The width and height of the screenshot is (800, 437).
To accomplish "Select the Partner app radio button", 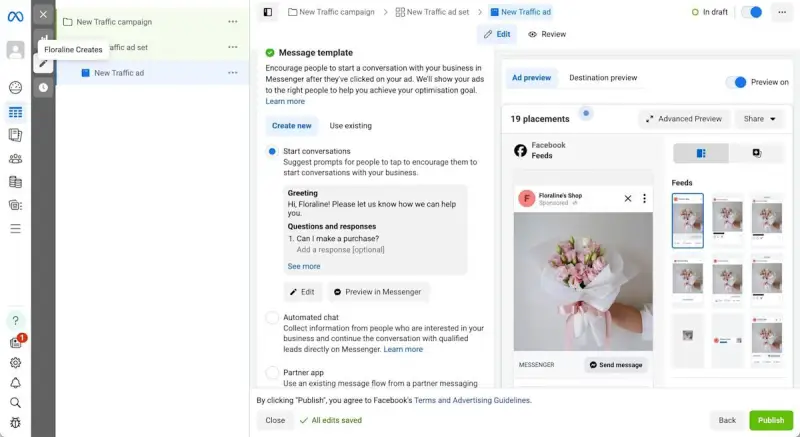I will point(272,373).
